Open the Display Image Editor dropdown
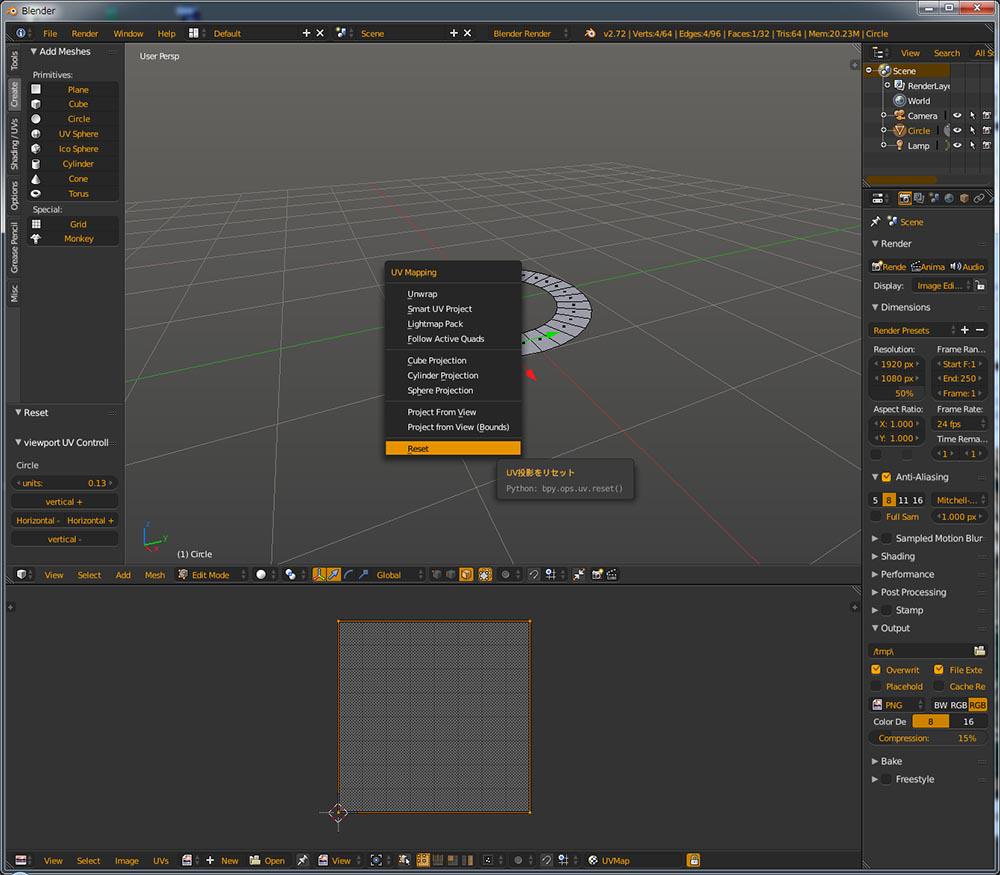 pyautogui.click(x=943, y=286)
